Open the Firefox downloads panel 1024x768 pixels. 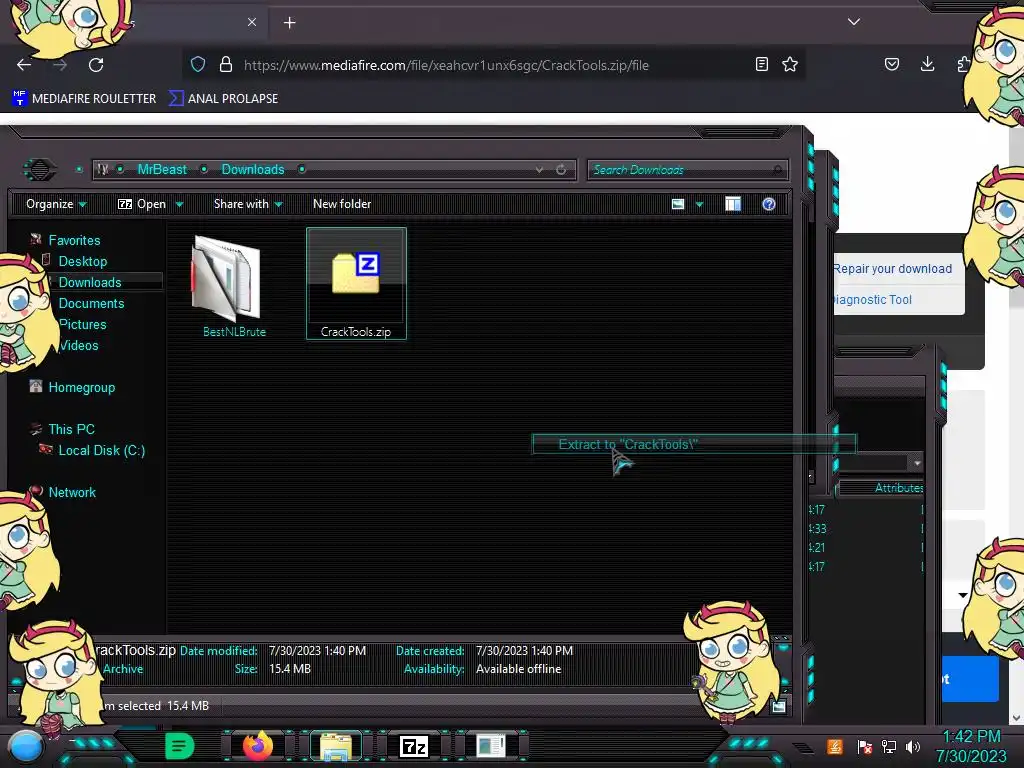click(x=927, y=64)
